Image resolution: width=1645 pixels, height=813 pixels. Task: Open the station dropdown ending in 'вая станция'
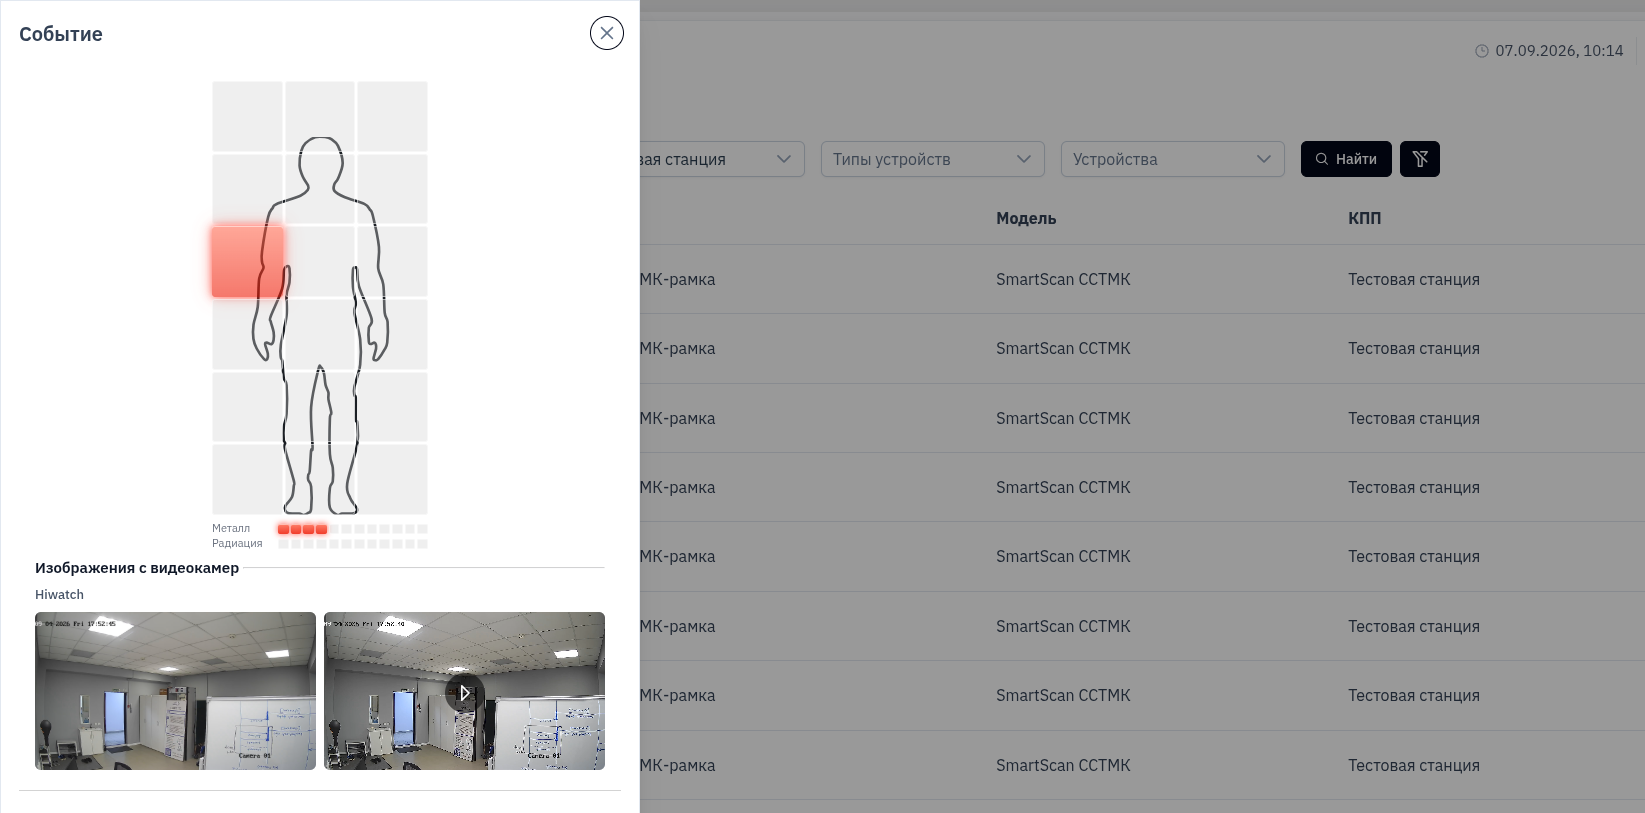(x=722, y=159)
